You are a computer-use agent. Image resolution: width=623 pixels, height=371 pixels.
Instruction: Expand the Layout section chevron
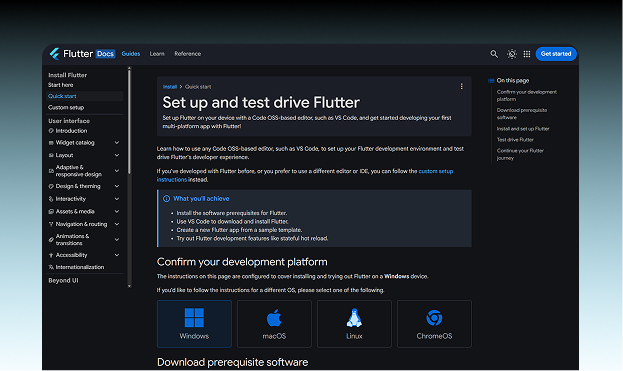click(117, 155)
